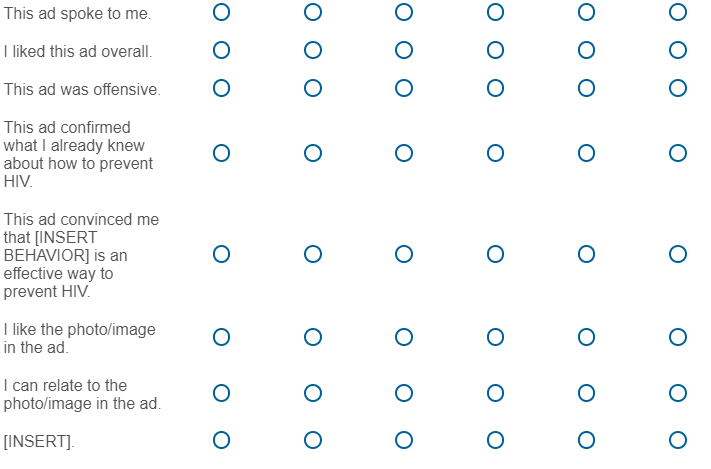Mark sixth option for '[INSERT BEHAVIOR] is an effective way'
Screen dimensions: 711x469
click(678, 254)
